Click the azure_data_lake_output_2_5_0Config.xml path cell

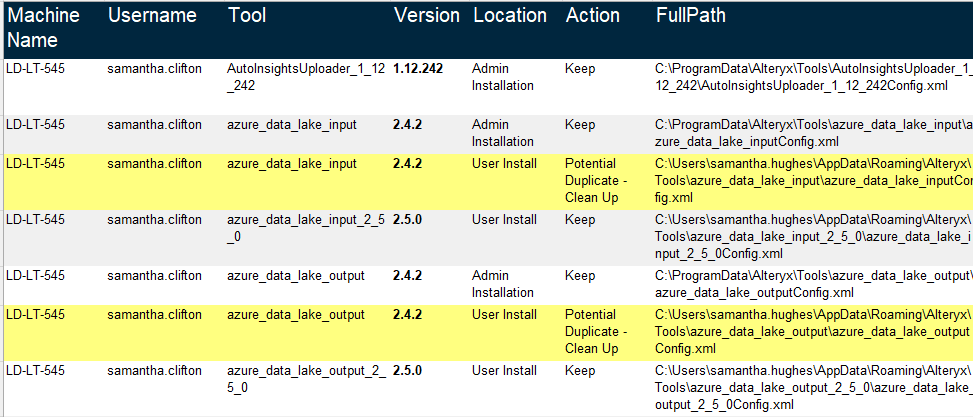814,388
